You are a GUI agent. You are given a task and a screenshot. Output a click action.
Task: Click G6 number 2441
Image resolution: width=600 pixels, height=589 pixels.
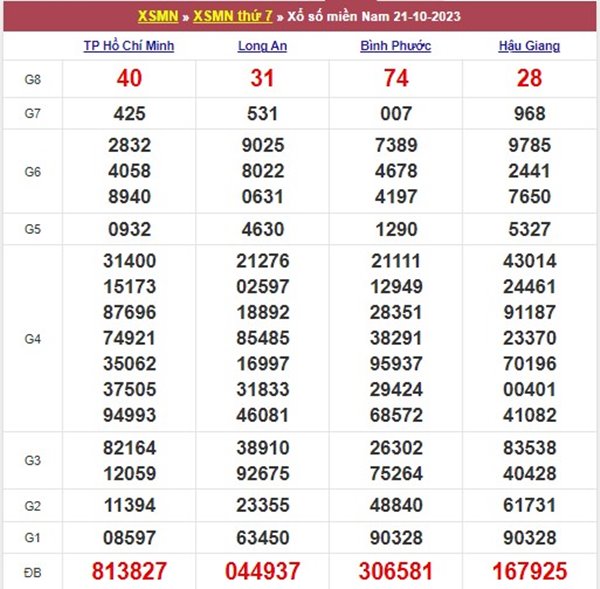click(529, 171)
